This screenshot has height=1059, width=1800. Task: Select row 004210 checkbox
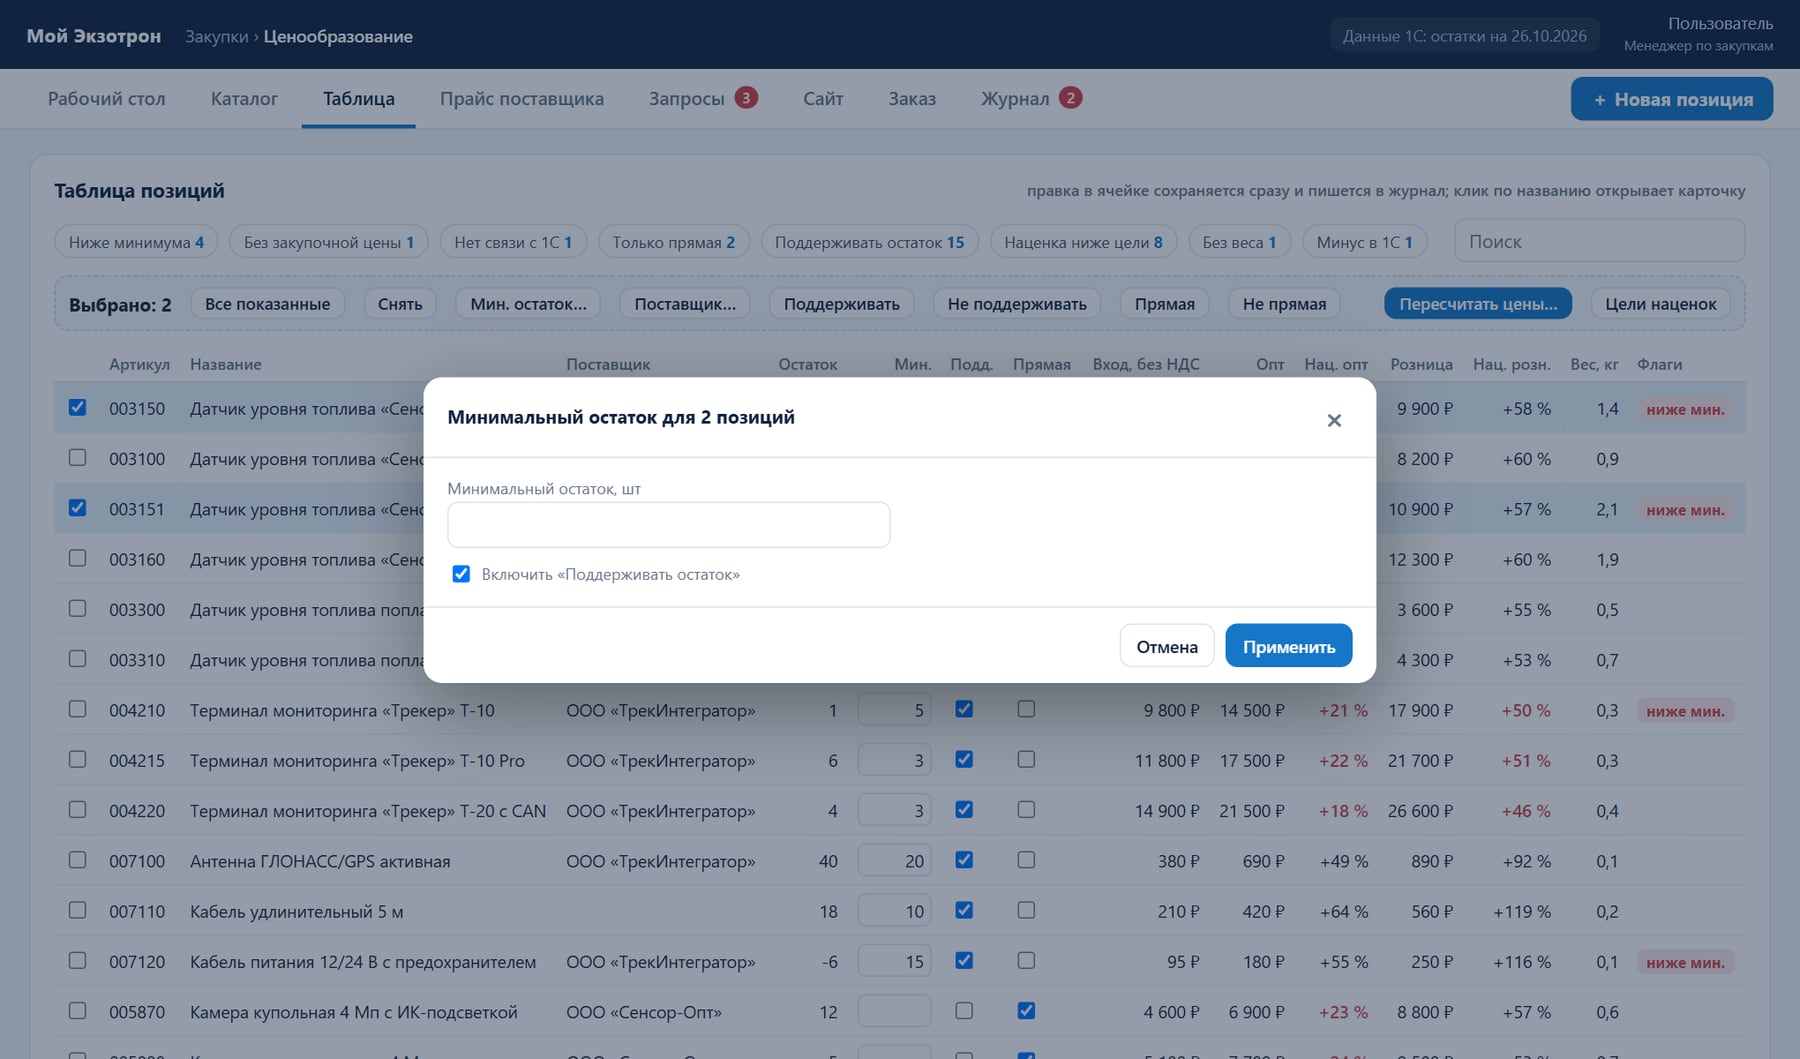click(x=77, y=709)
